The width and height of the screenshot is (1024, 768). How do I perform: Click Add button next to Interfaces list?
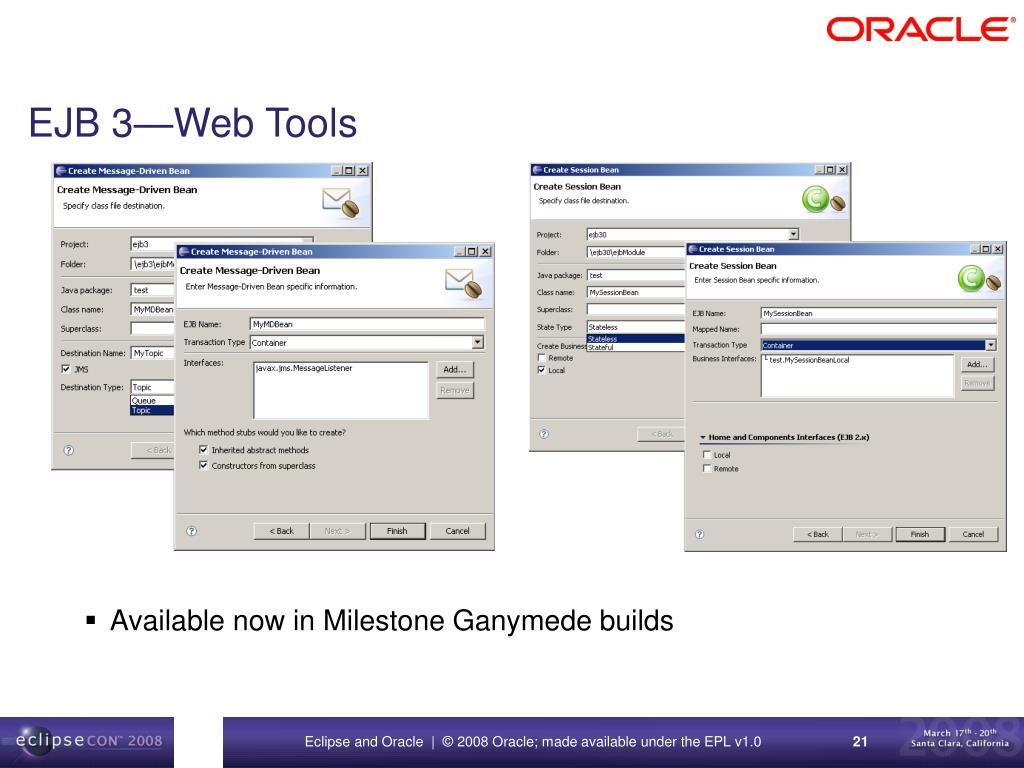coord(455,370)
